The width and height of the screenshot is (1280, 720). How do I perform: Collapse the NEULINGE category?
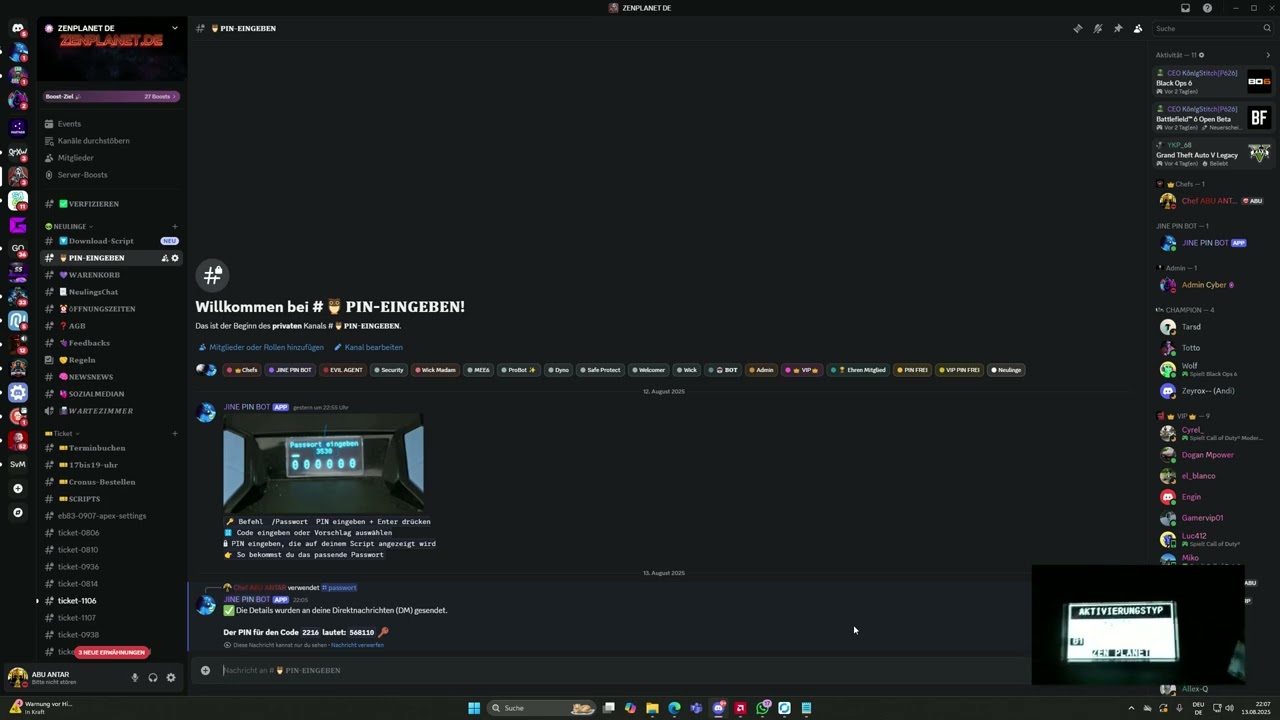[72, 227]
